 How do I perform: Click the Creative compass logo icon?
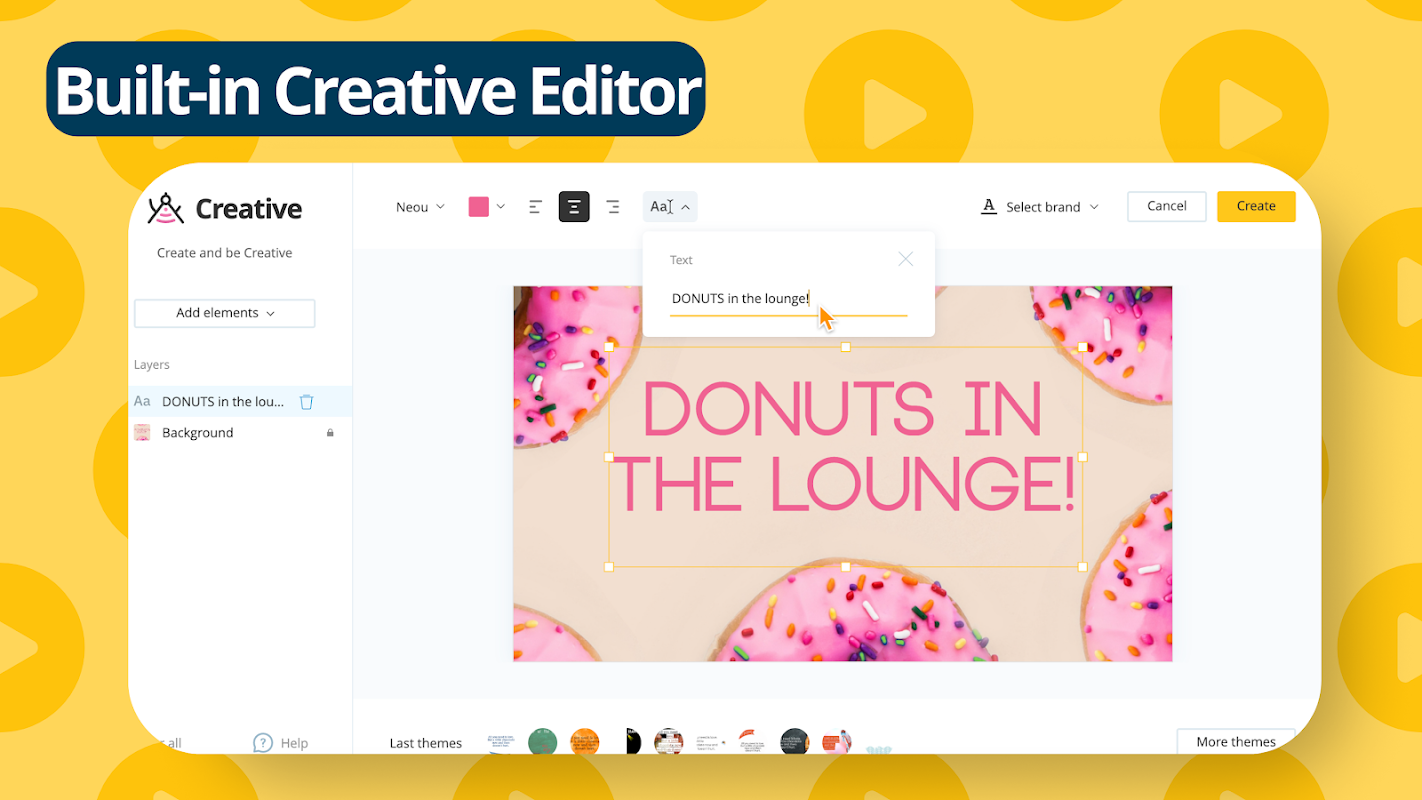166,208
